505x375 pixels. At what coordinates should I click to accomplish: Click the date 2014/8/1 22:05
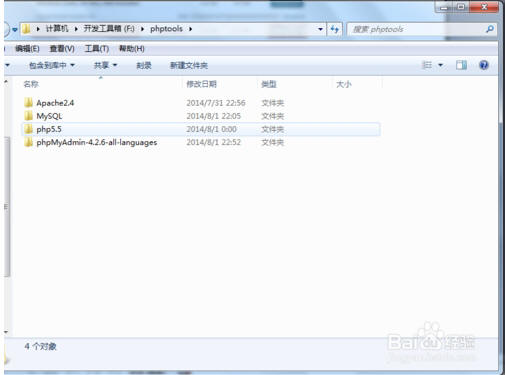tap(213, 116)
